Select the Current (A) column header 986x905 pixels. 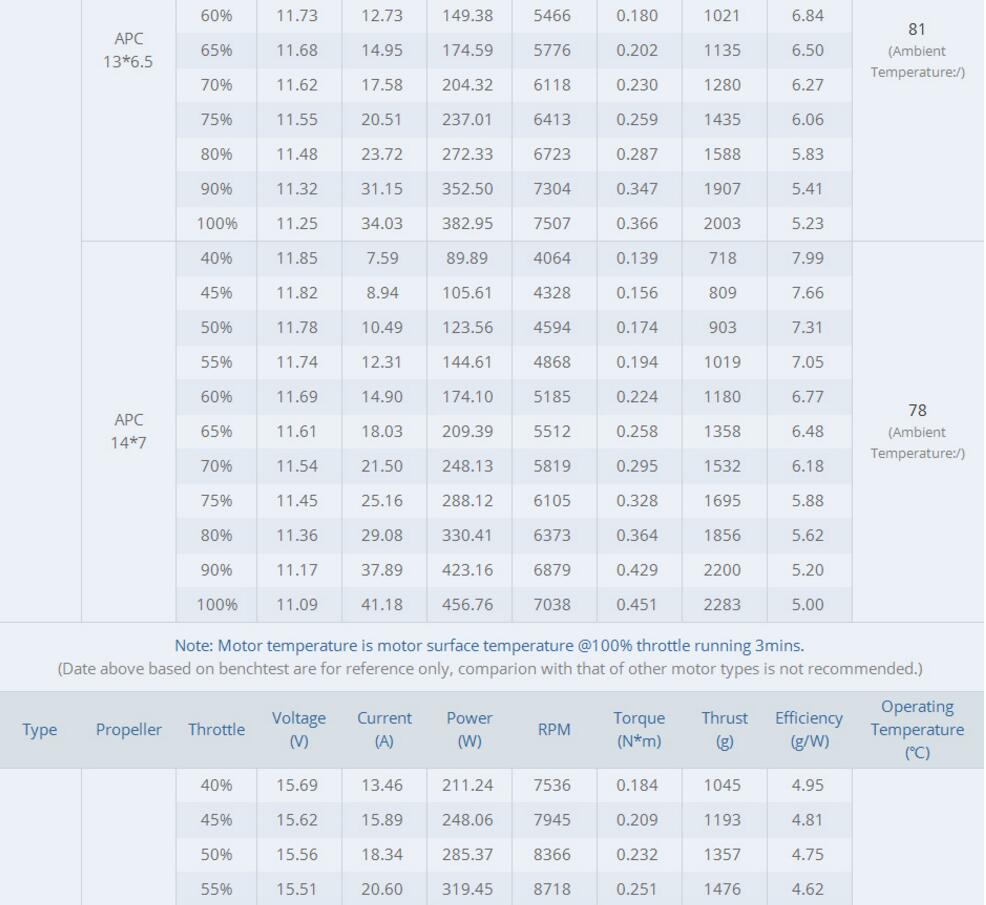point(384,730)
